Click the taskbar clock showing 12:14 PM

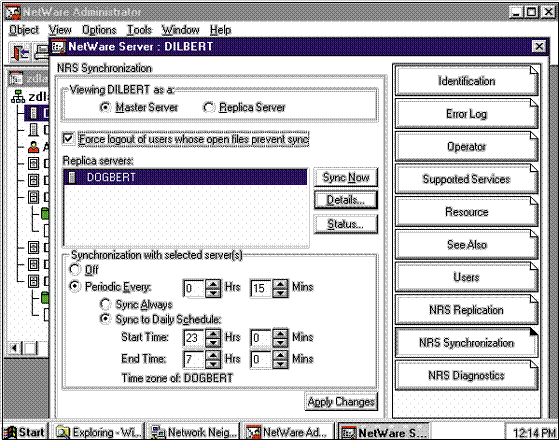[x=534, y=433]
